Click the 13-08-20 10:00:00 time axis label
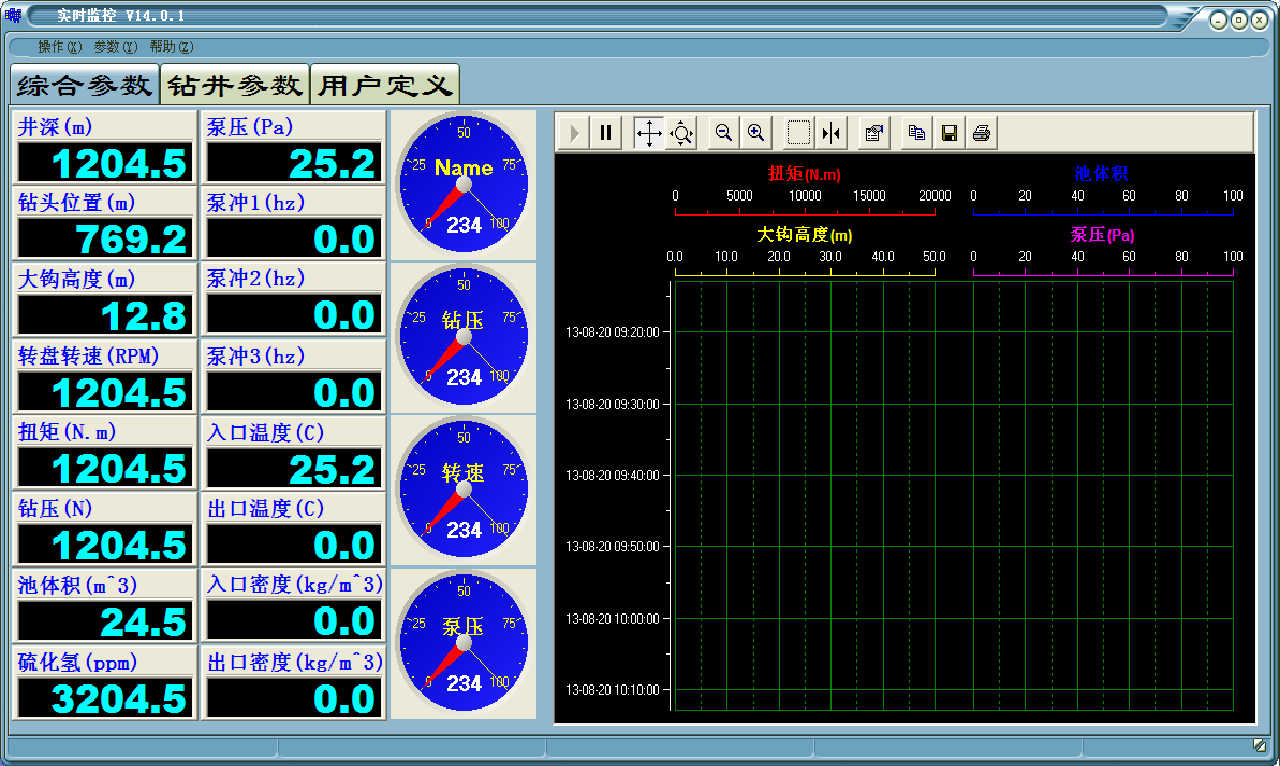1280x766 pixels. click(612, 619)
